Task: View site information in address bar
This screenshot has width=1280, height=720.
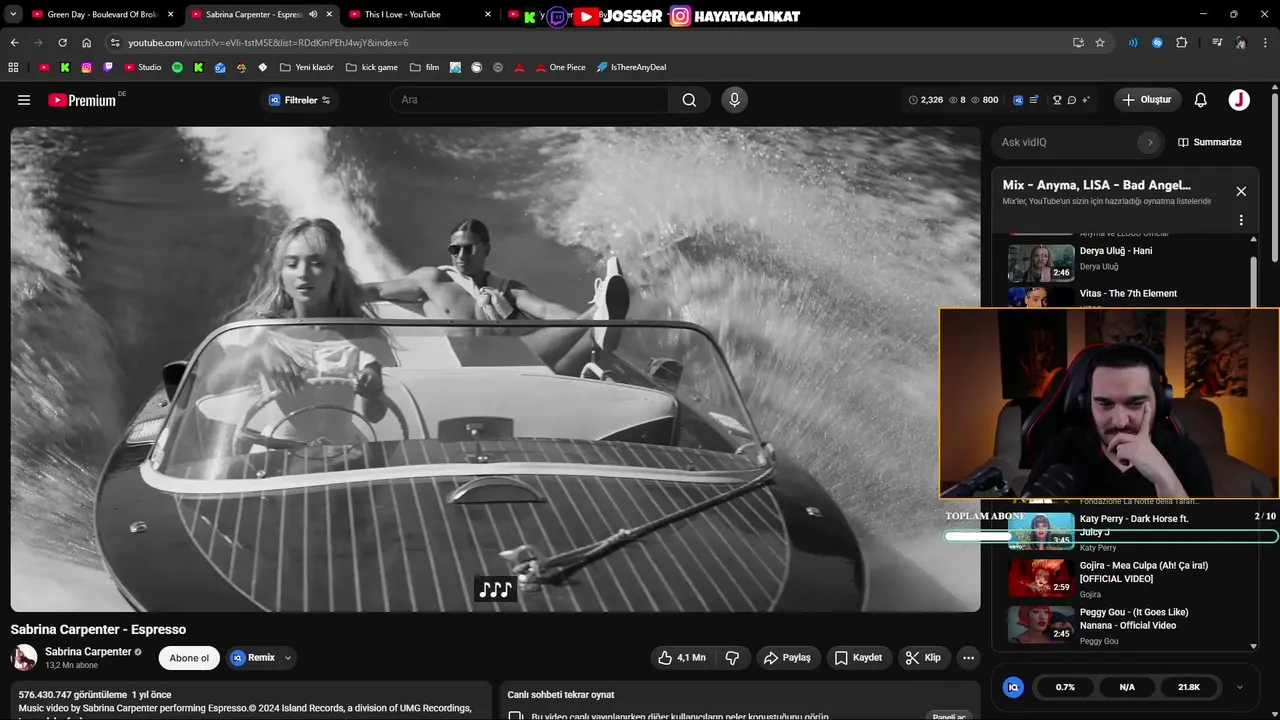Action: tap(115, 43)
